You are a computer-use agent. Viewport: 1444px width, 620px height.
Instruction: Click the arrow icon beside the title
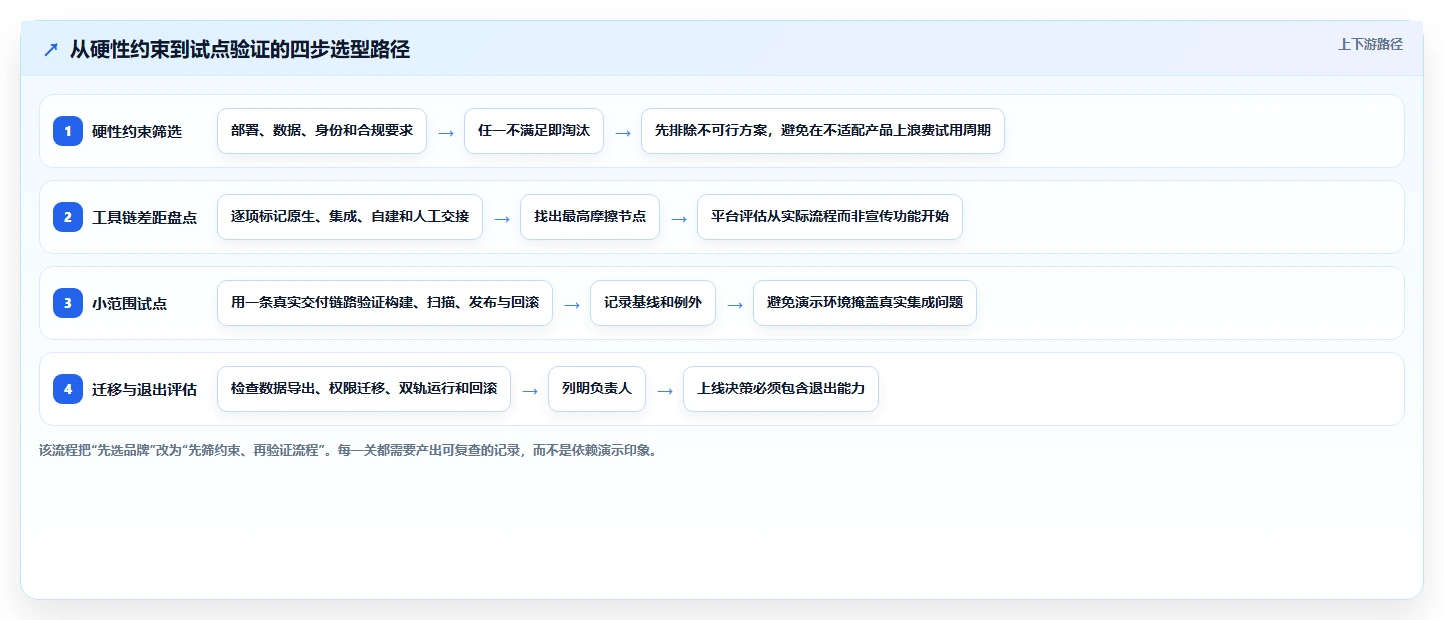51,49
